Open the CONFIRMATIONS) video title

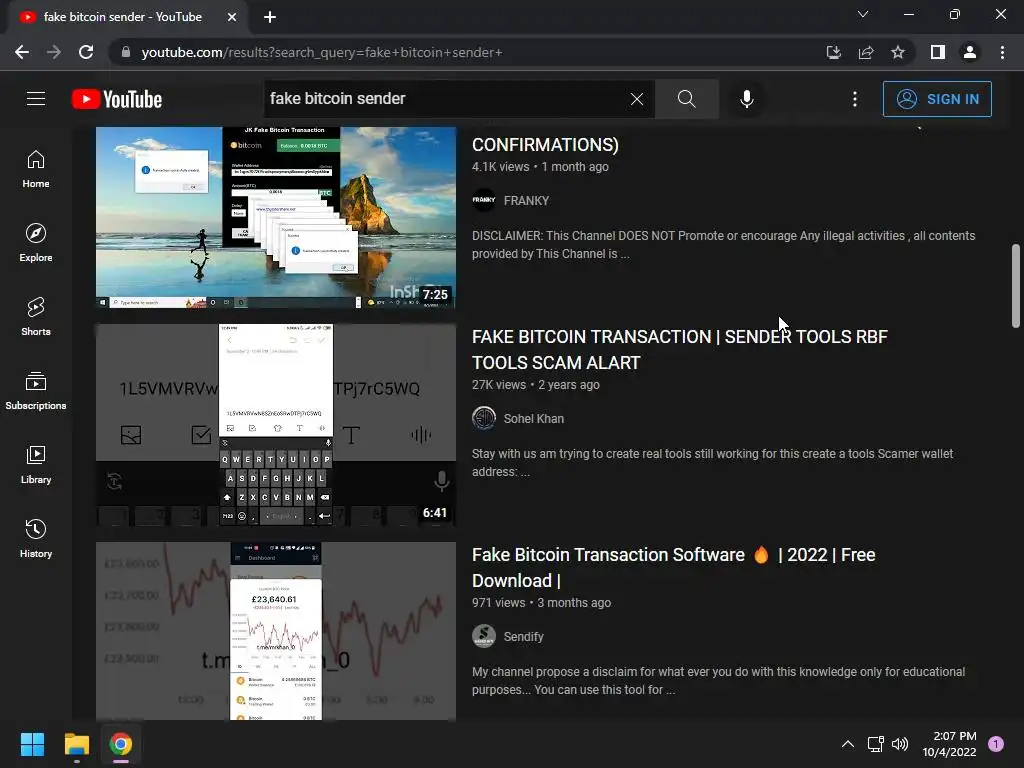pyautogui.click(x=545, y=144)
